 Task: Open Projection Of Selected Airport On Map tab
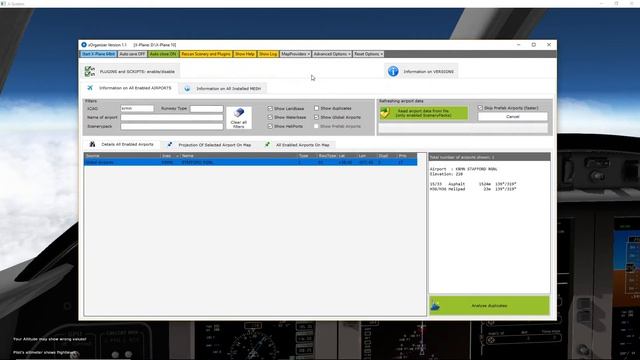pyautogui.click(x=210, y=144)
